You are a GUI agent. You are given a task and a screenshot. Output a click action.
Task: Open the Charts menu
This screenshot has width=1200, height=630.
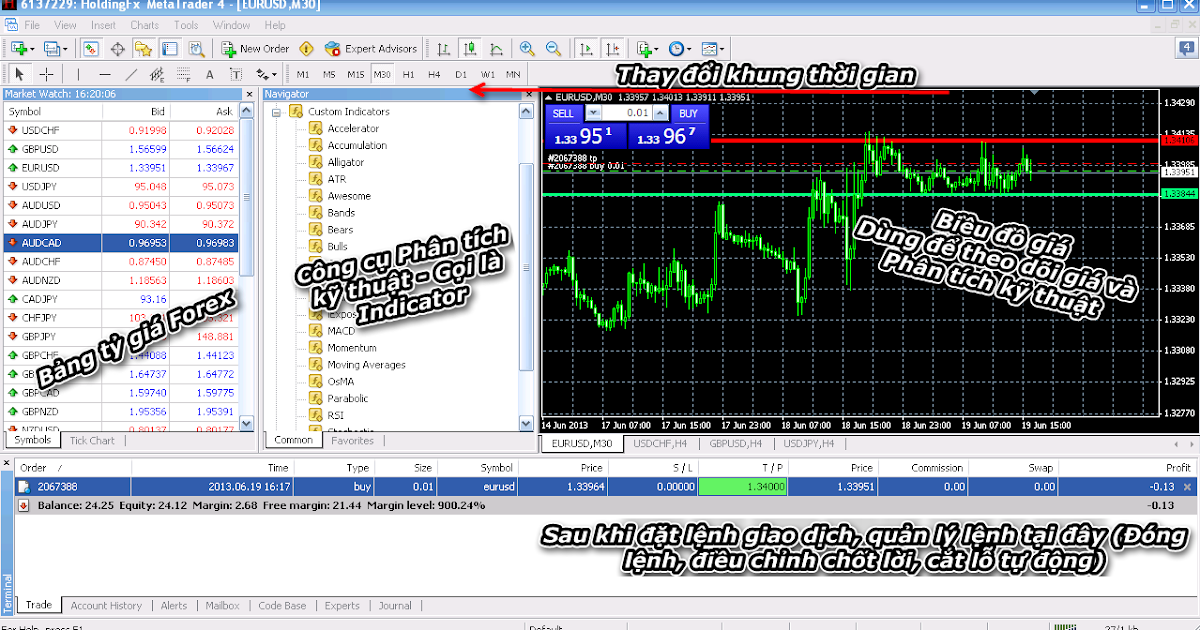(144, 25)
